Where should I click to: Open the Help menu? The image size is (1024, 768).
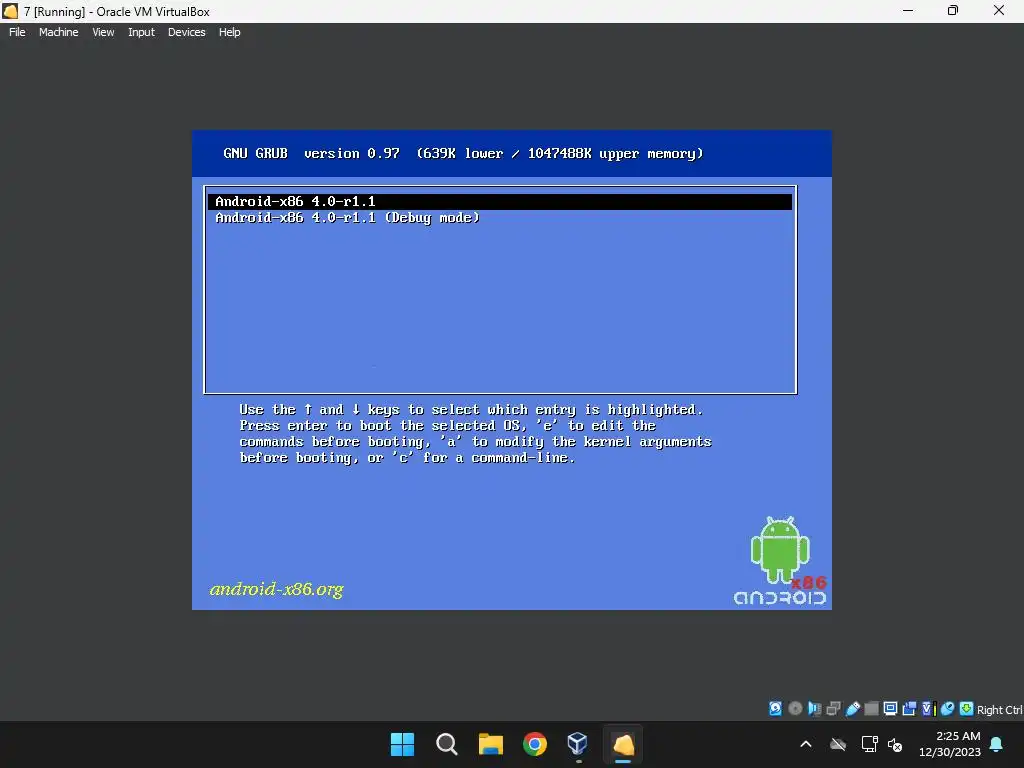tap(229, 32)
